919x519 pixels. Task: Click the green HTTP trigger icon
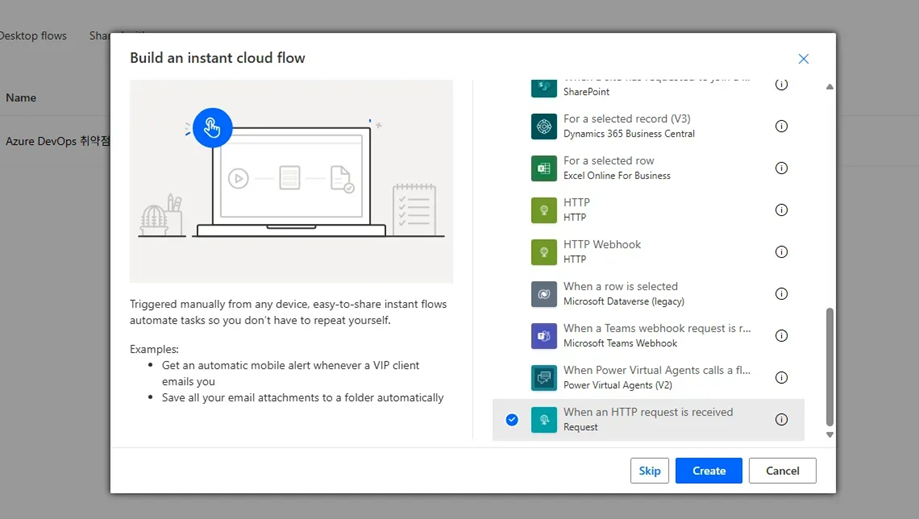pyautogui.click(x=544, y=210)
